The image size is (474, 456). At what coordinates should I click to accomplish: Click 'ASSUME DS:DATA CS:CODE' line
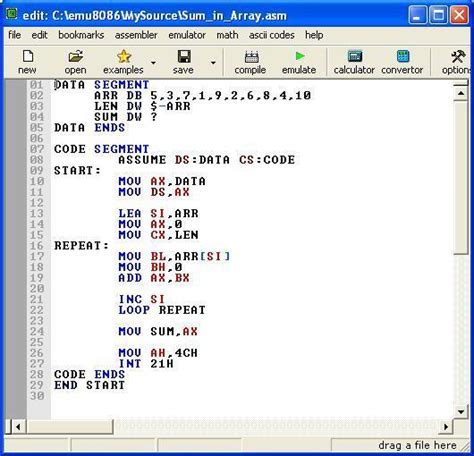(x=207, y=160)
